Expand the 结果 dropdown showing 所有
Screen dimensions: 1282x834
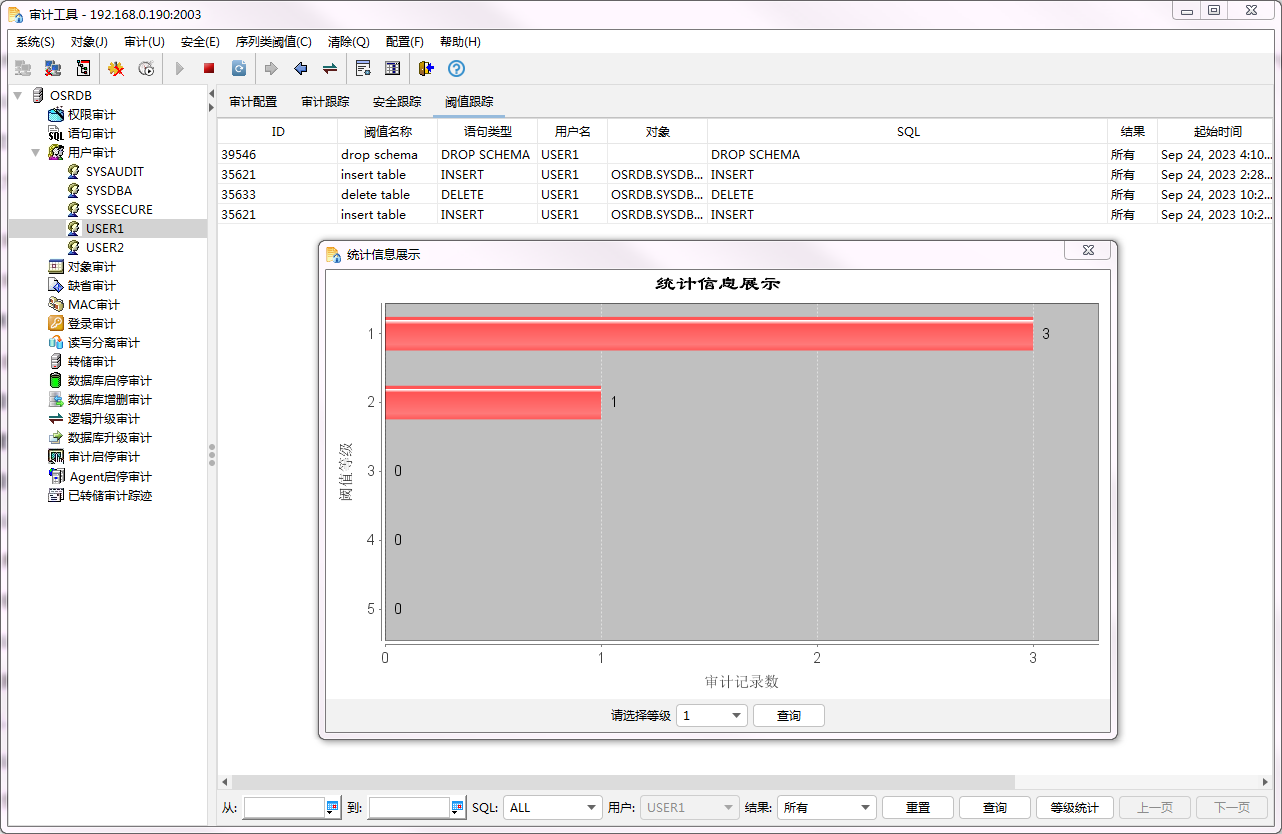(826, 807)
